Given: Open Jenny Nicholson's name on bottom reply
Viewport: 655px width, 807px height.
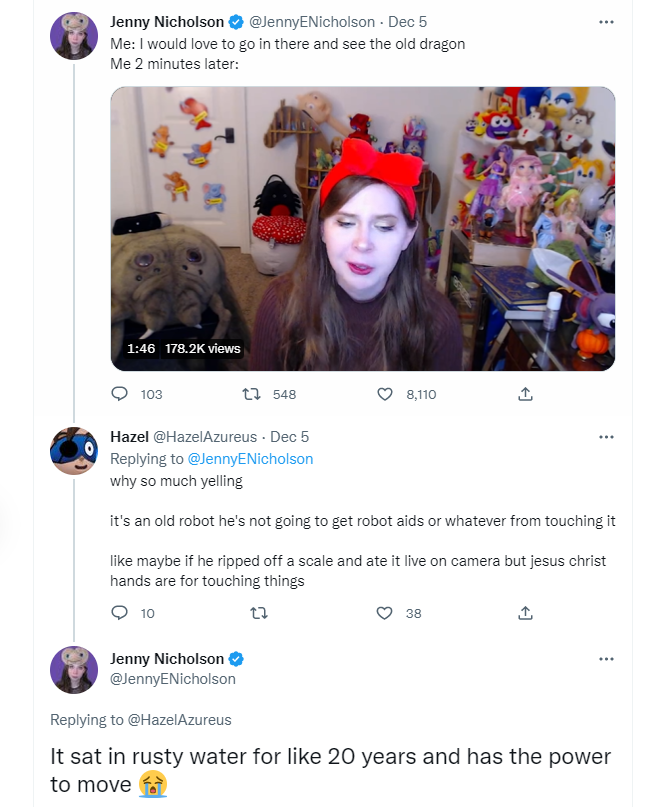Looking at the screenshot, I should pyautogui.click(x=167, y=659).
